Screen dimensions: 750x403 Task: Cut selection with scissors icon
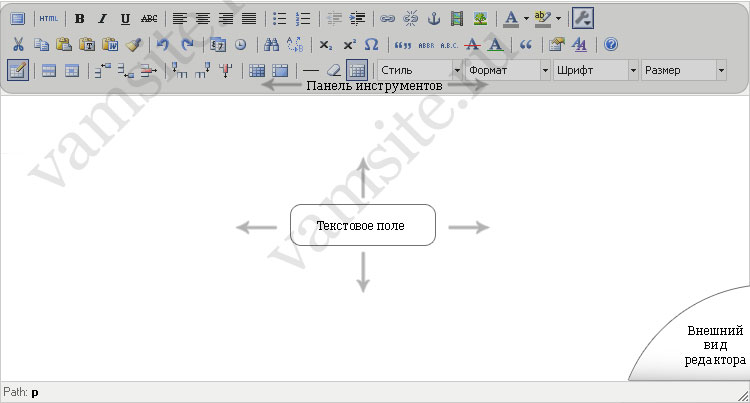(x=18, y=44)
